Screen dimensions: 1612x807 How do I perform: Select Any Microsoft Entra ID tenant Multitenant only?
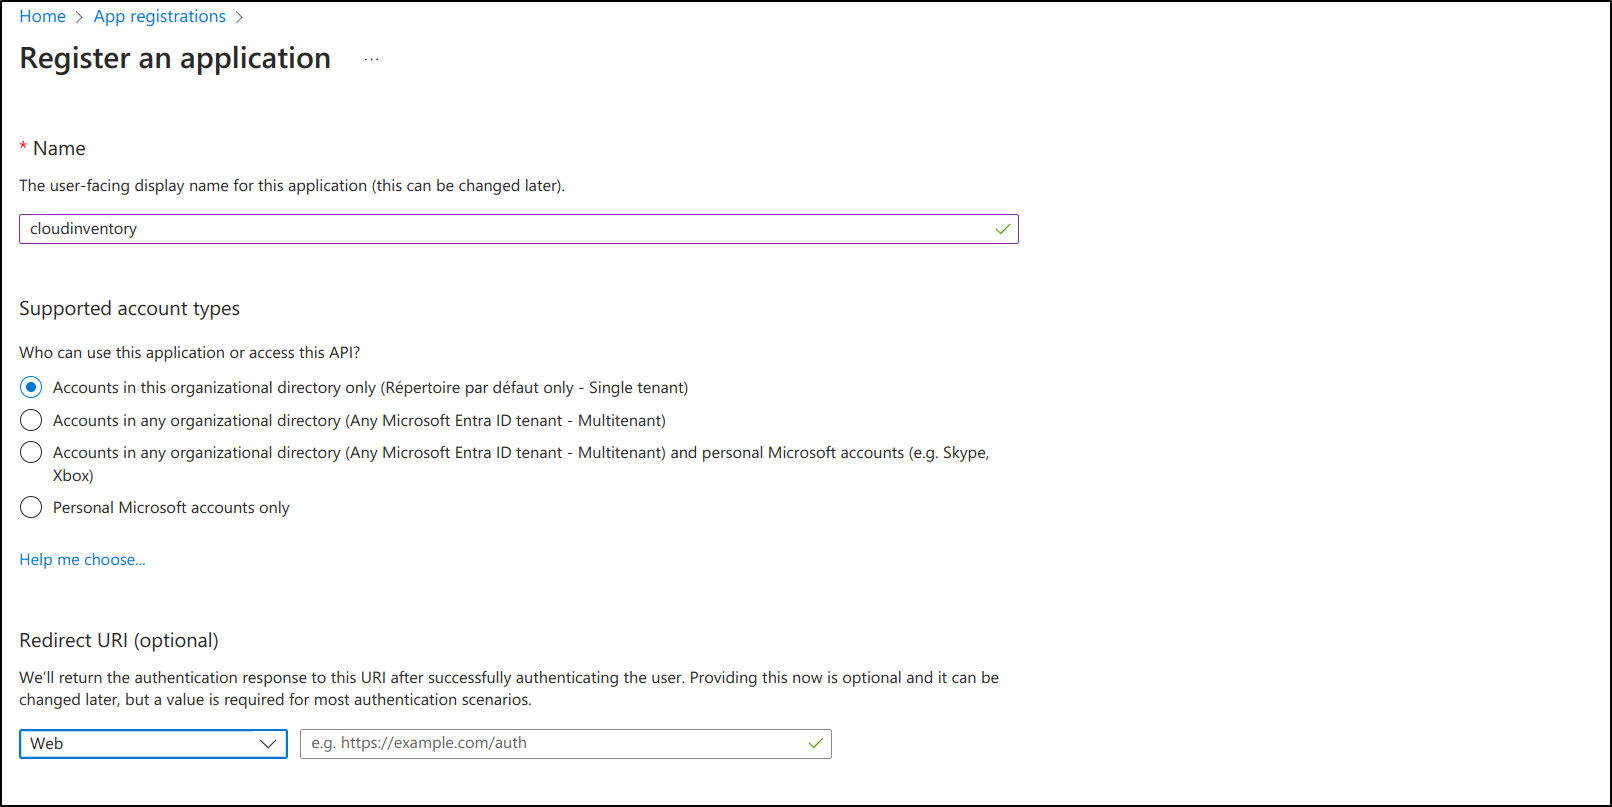click(31, 421)
